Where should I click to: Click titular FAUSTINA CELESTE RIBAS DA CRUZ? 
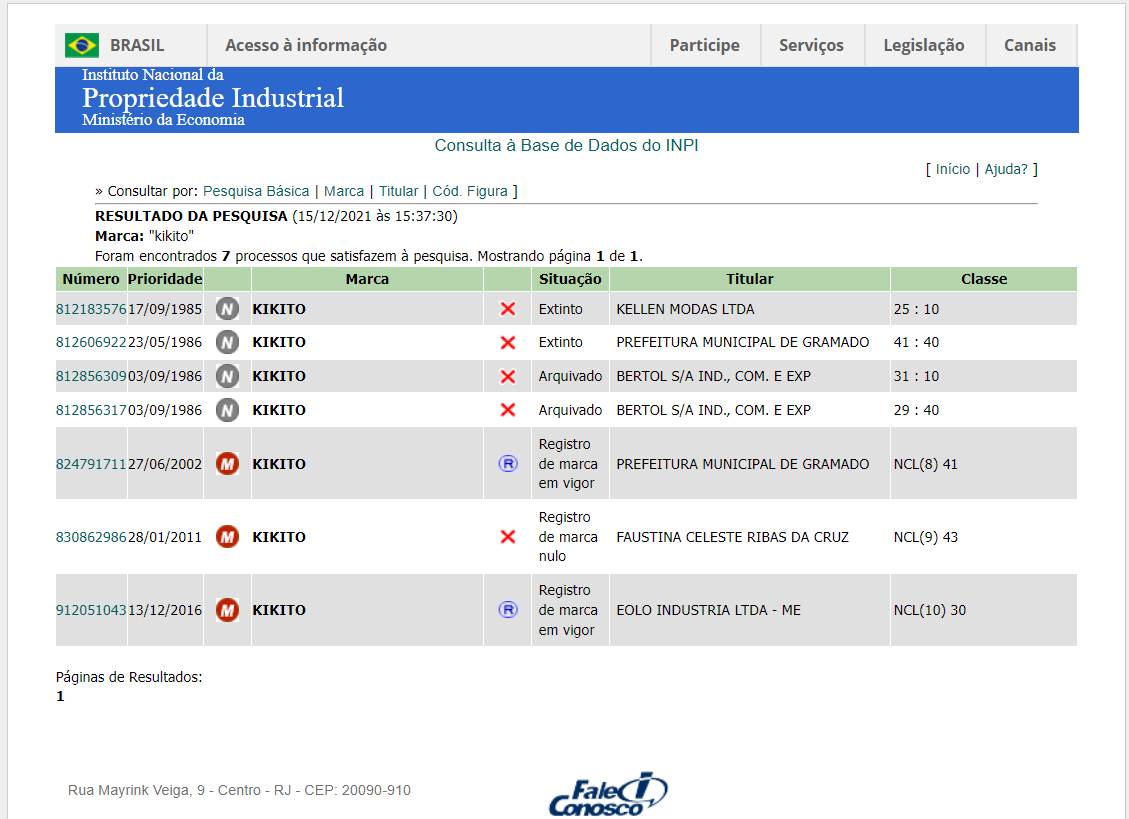732,537
